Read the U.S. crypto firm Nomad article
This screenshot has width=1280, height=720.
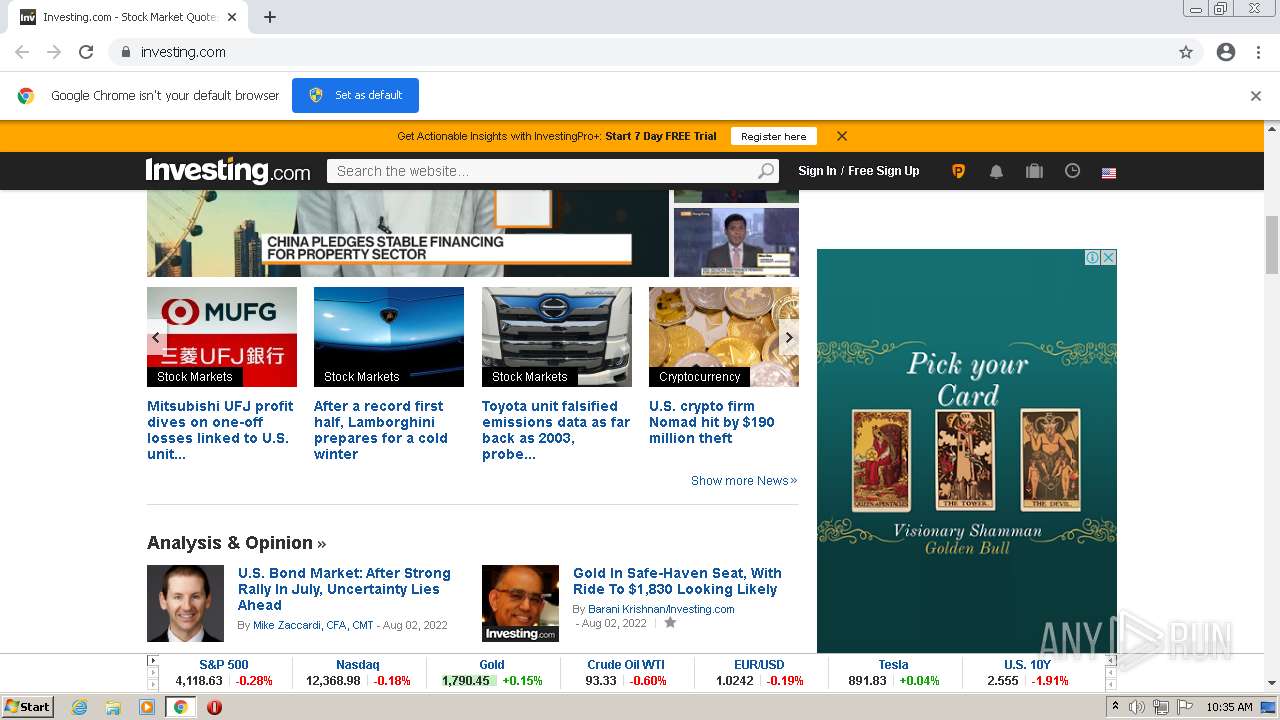click(712, 422)
